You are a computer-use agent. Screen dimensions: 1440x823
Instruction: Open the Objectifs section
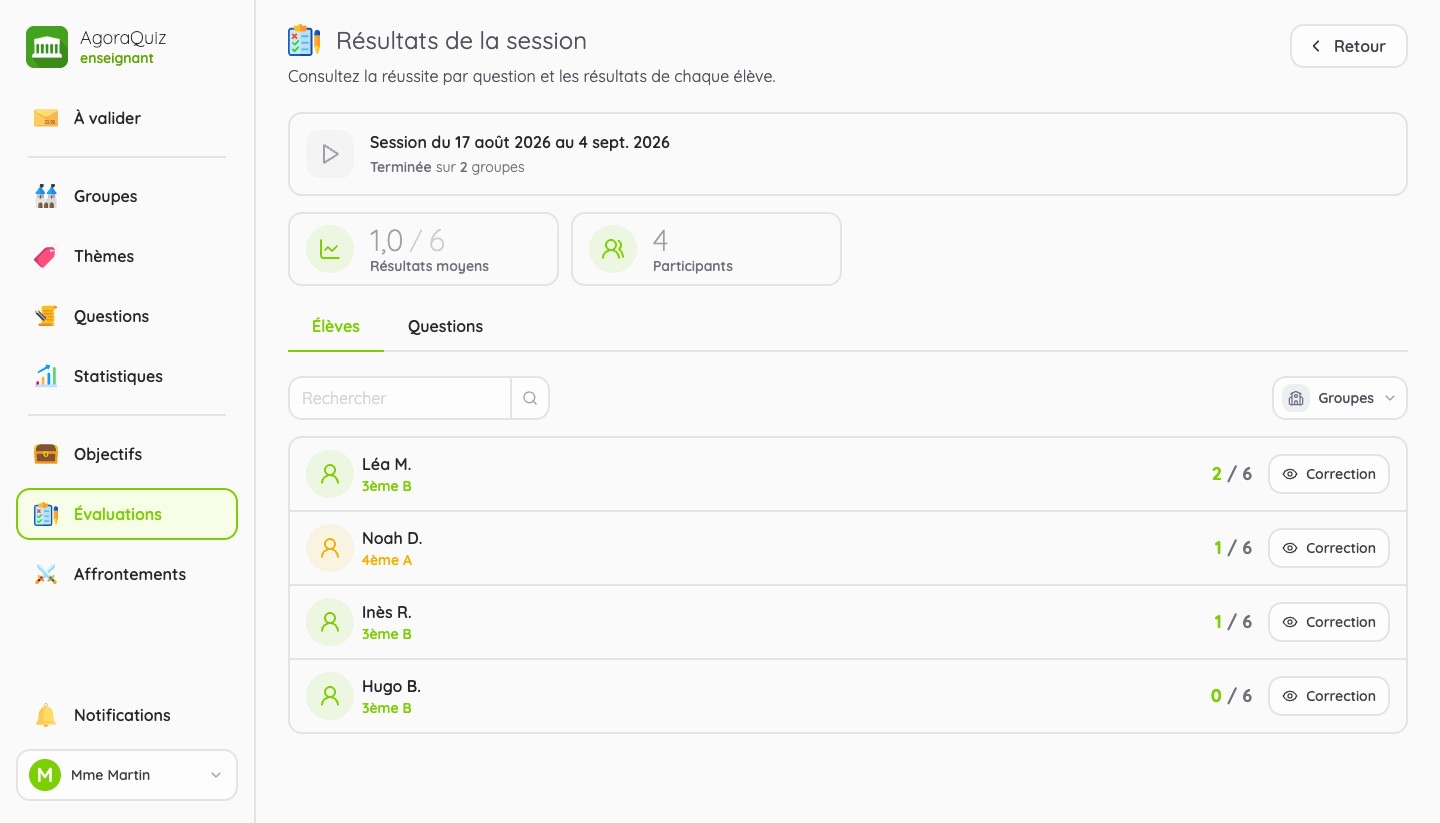point(127,454)
